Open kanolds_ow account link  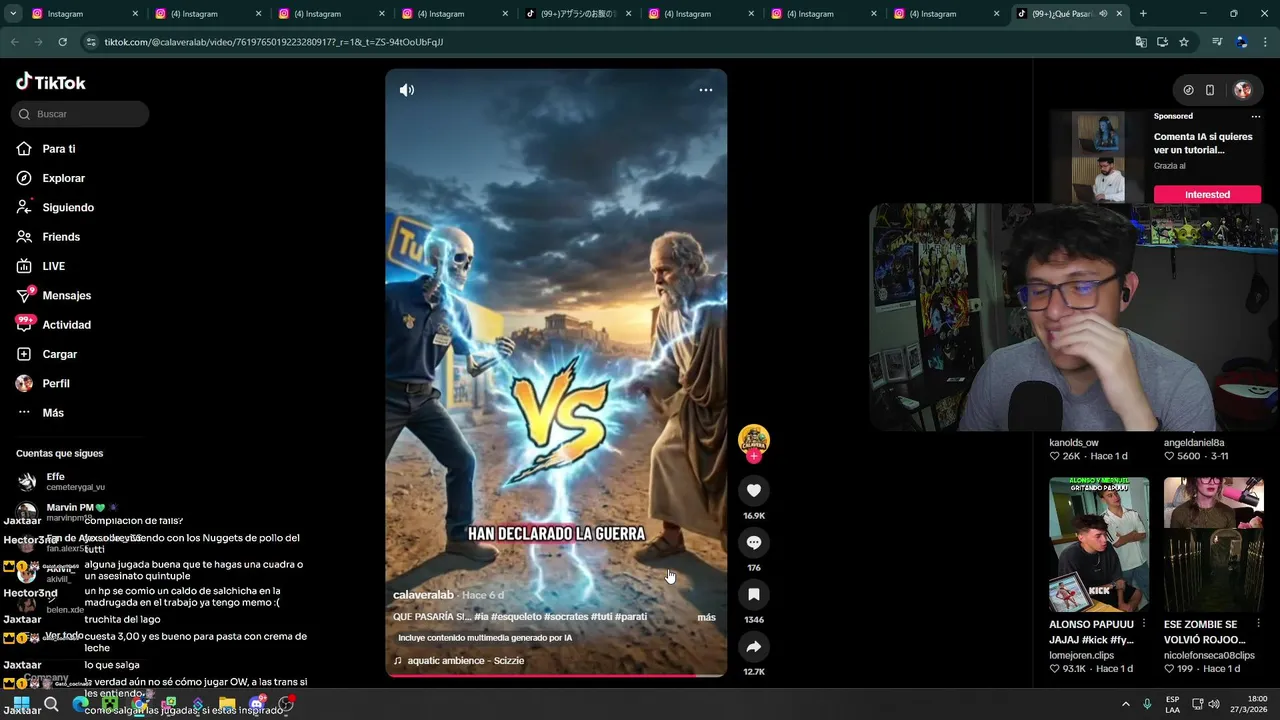[1074, 442]
